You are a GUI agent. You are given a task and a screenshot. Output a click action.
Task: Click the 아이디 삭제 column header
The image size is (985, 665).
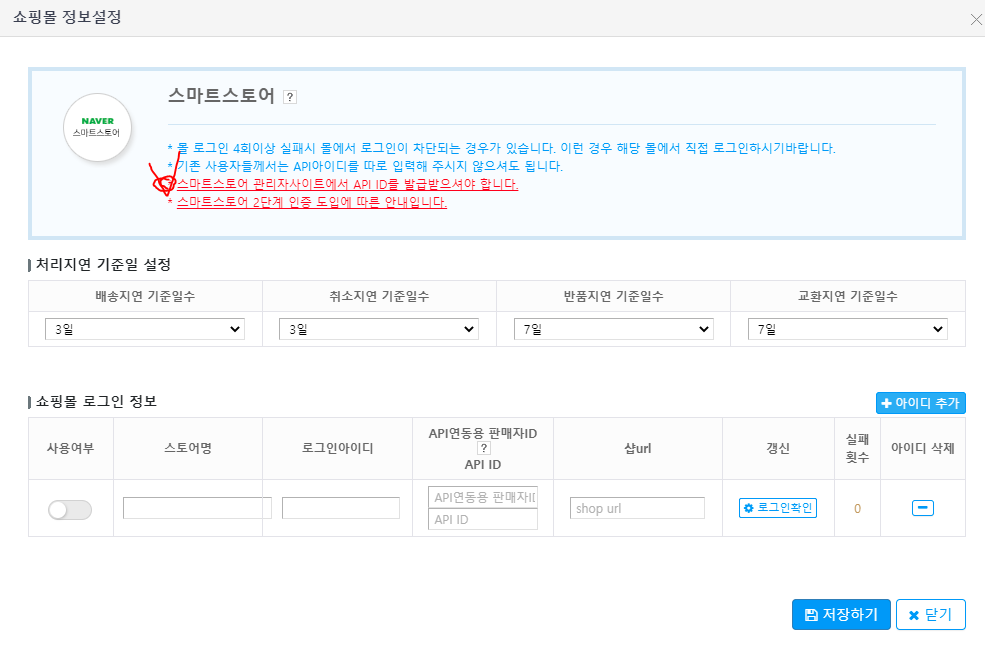[x=922, y=448]
